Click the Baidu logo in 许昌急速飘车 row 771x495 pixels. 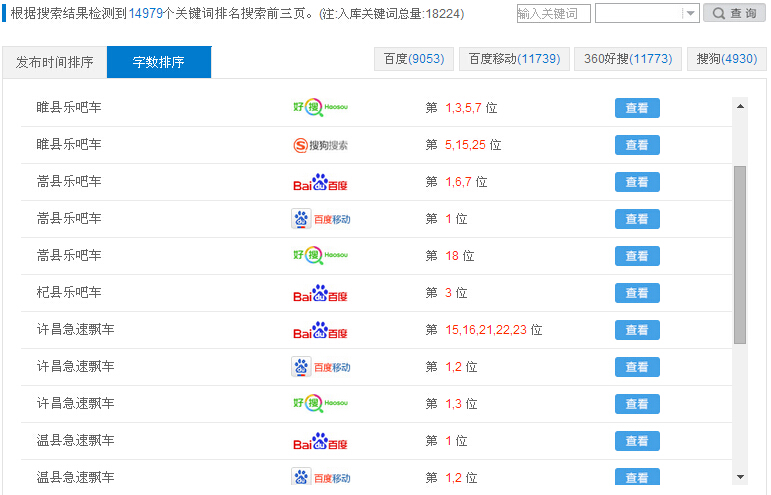click(320, 330)
